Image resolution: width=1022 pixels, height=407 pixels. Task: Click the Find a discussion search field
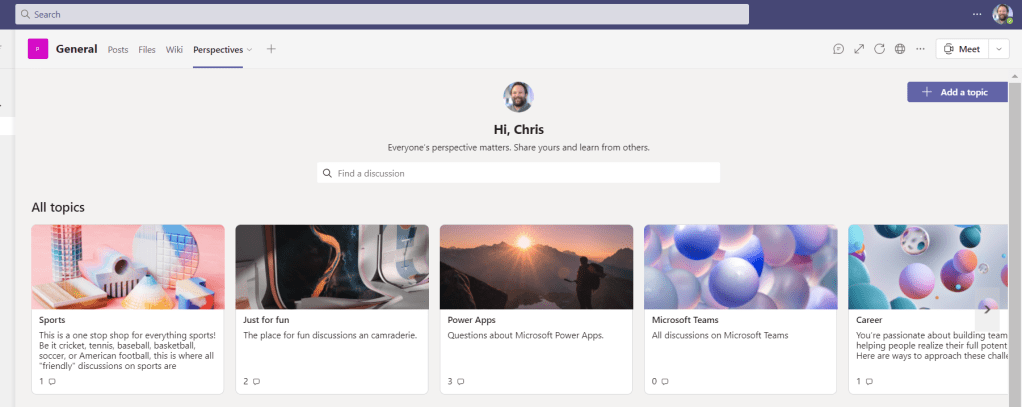518,173
